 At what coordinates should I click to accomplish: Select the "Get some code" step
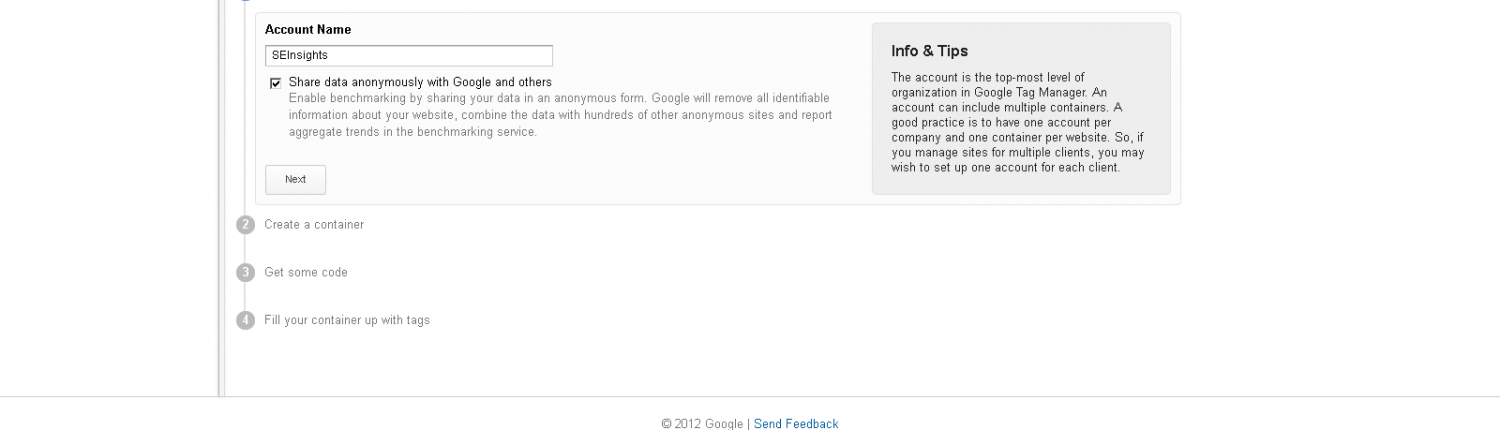(306, 272)
